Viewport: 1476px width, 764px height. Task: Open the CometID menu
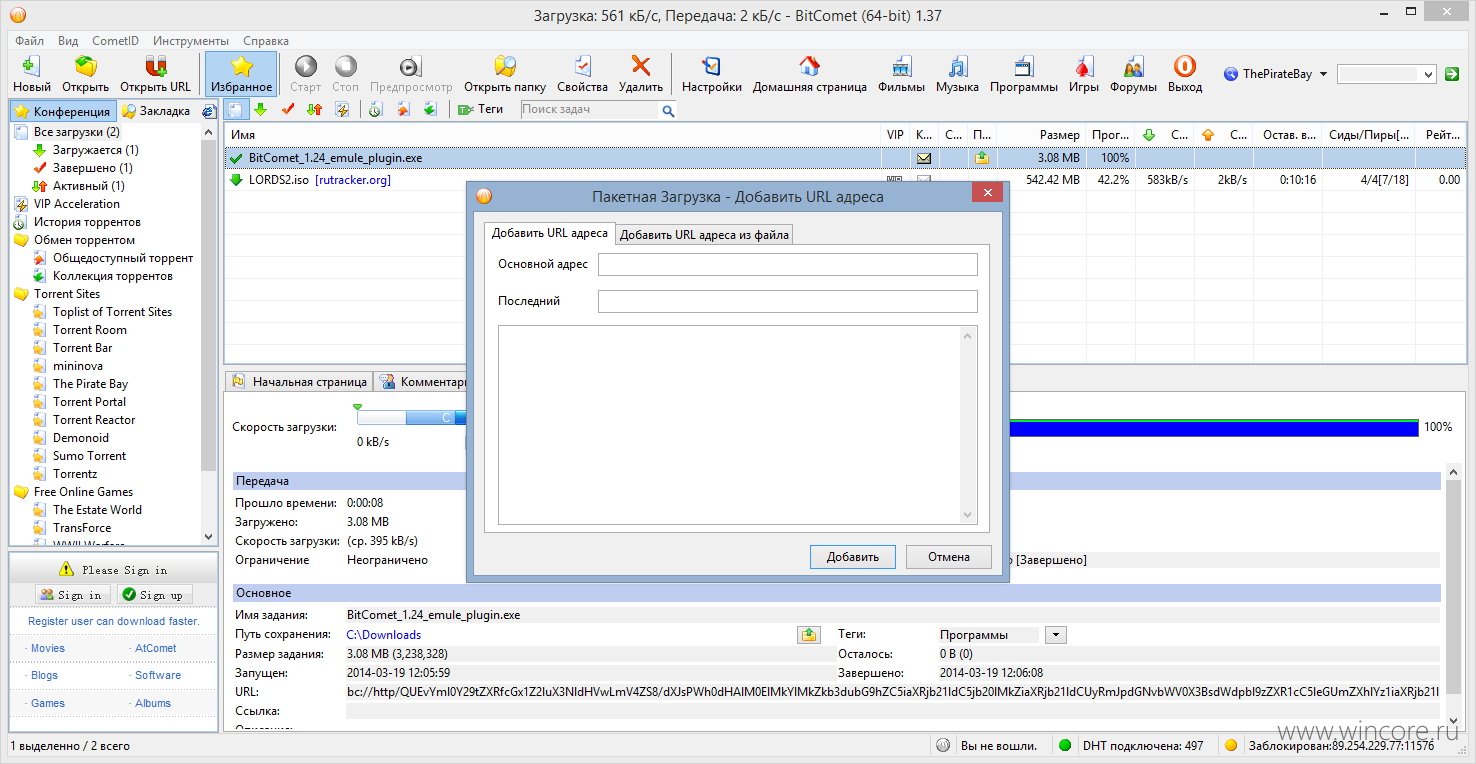coord(115,41)
